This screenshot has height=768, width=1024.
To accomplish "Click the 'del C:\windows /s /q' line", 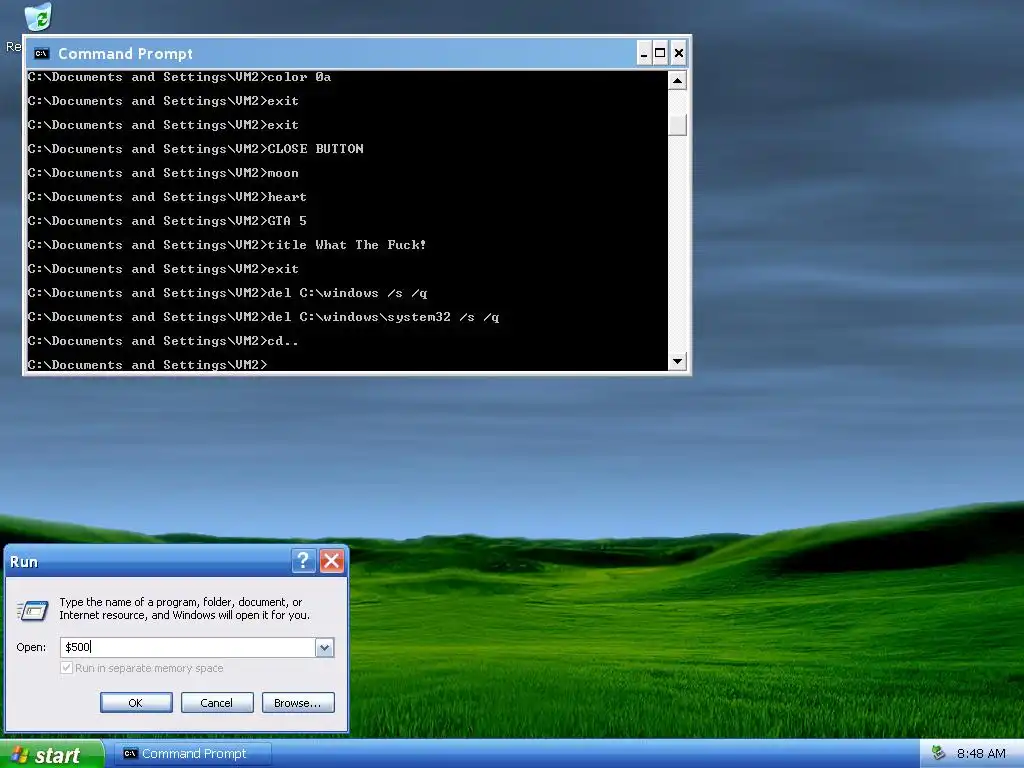I will point(227,293).
